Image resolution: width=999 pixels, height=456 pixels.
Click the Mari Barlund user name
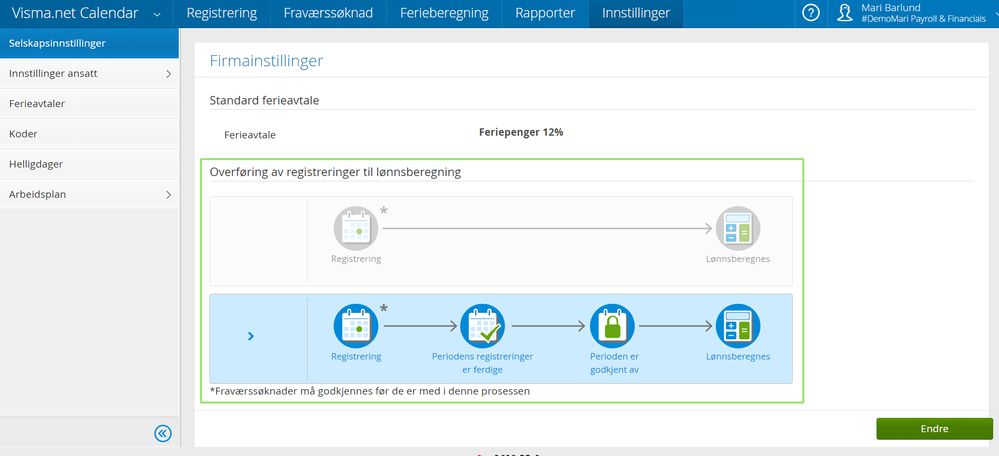(890, 8)
